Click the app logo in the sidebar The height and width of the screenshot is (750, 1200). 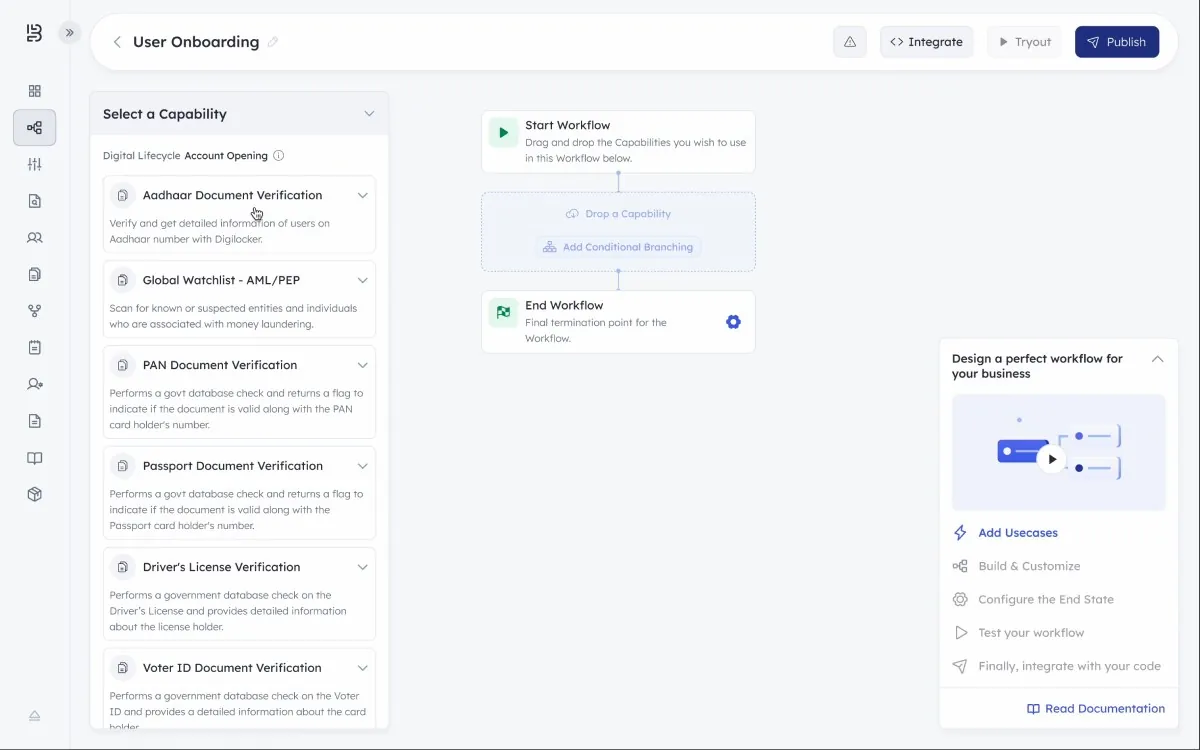(x=35, y=33)
